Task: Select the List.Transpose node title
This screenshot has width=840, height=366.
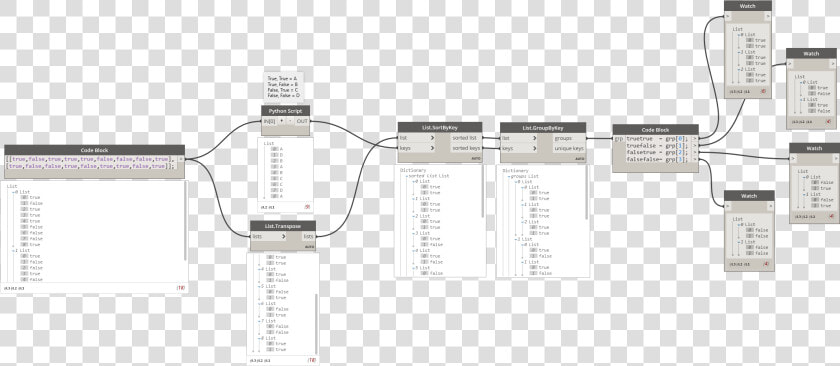Action: coord(283,226)
